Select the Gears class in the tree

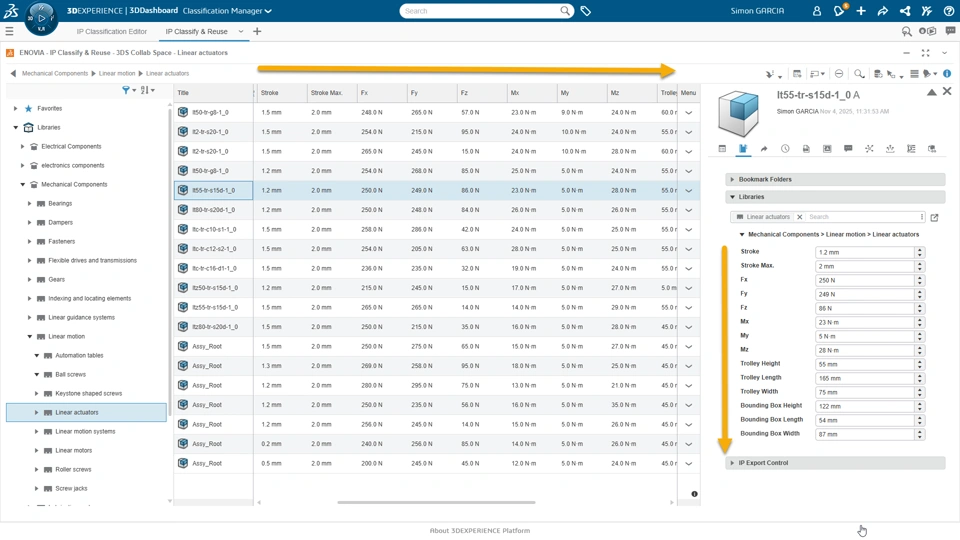point(56,279)
